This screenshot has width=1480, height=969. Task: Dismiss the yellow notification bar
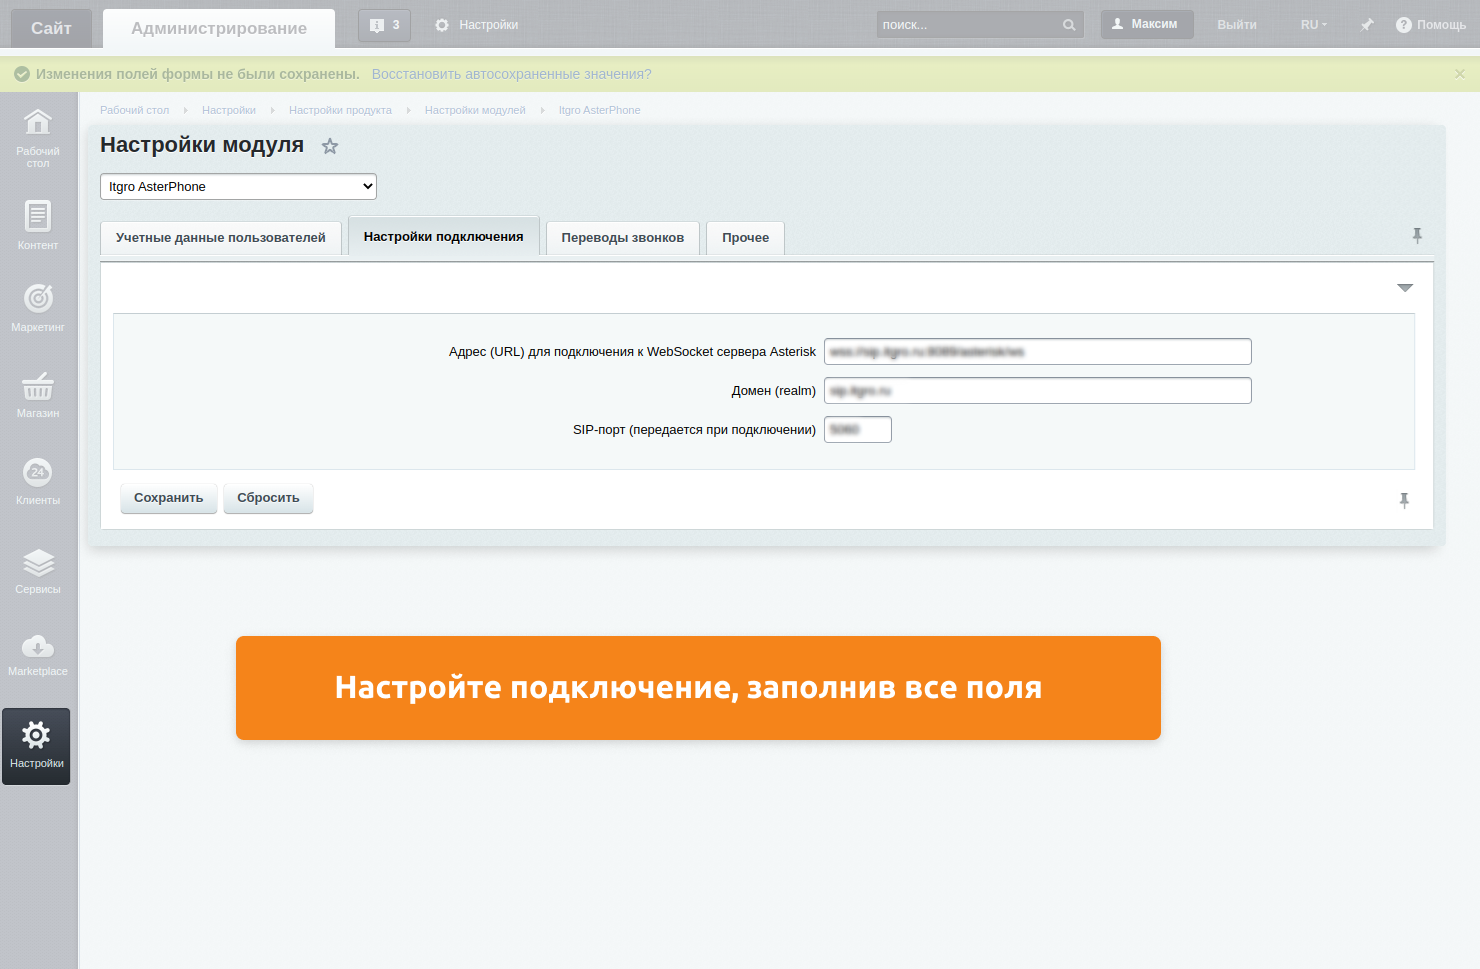(x=1459, y=74)
